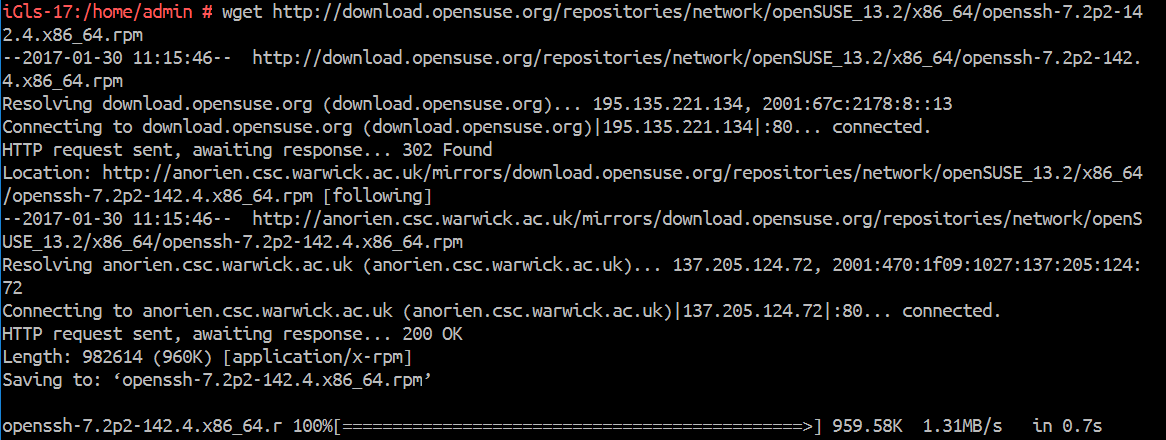Viewport: 1166px width, 440px height.
Task: Click the 959.58K downloaded size
Action: click(x=868, y=427)
